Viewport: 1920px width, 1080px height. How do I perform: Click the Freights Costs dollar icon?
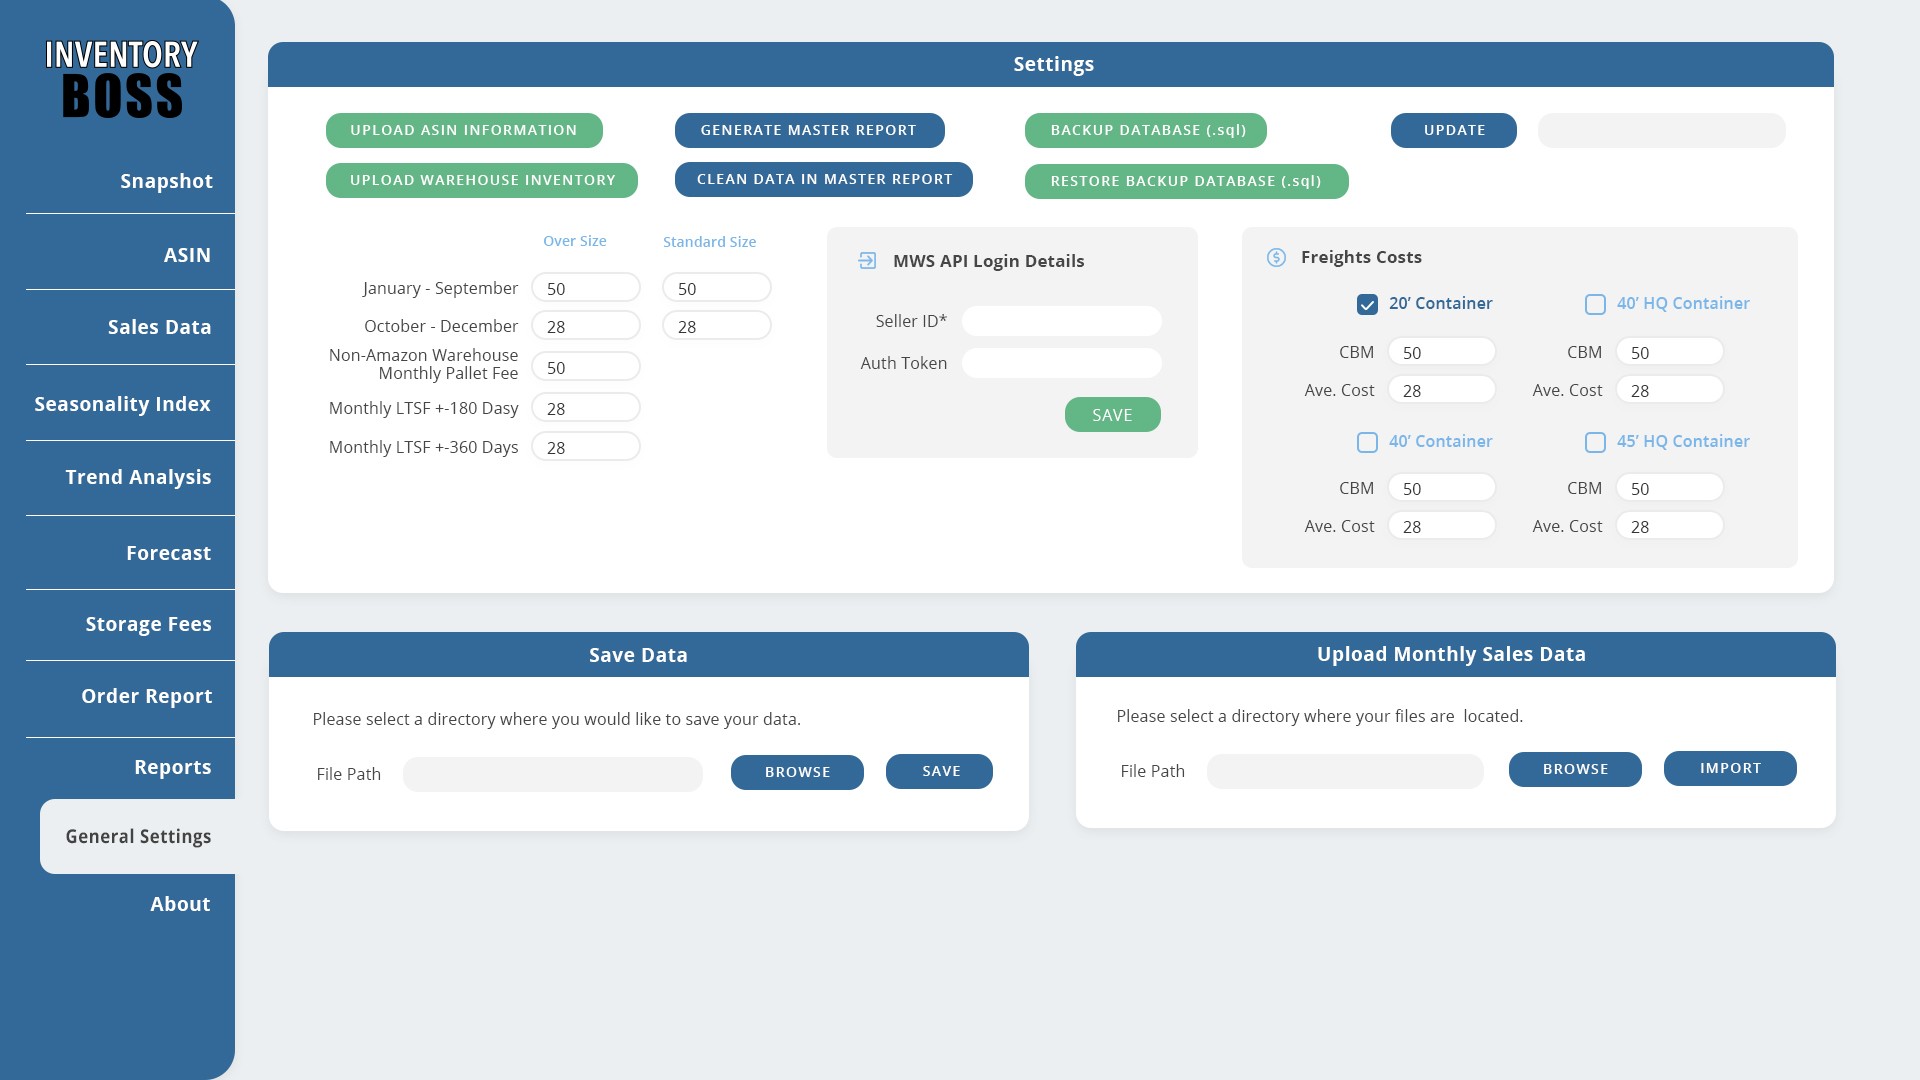(1276, 258)
